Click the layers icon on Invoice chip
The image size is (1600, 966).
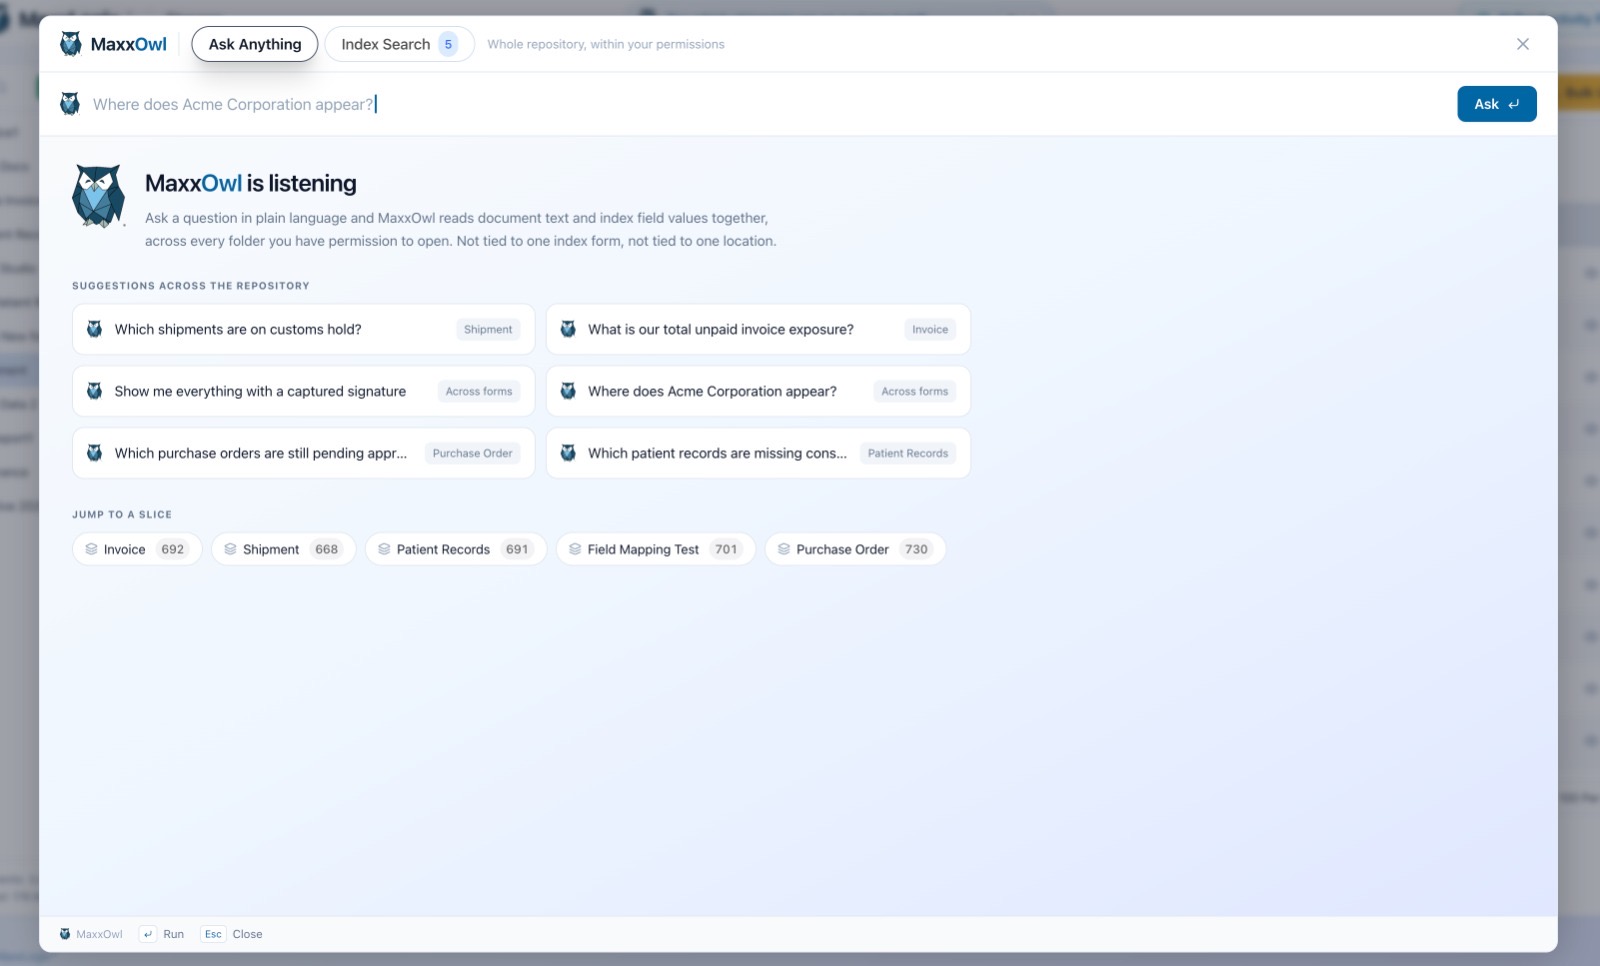coord(91,549)
